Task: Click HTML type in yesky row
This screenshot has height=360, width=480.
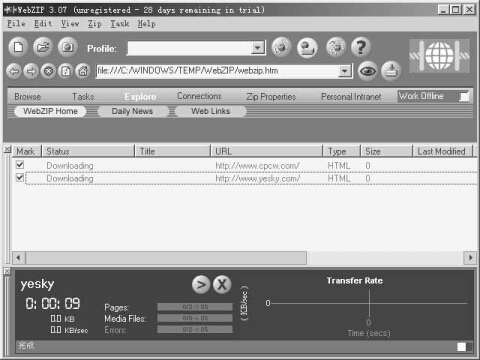Action: point(339,179)
